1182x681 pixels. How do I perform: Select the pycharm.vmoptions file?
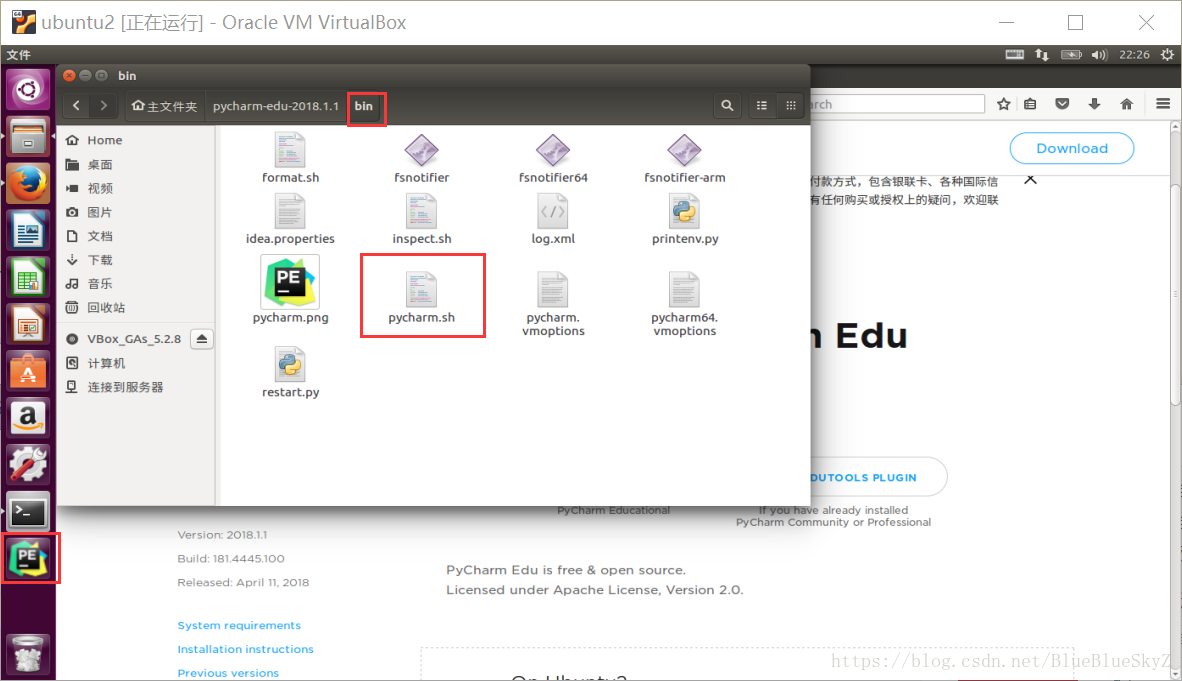[553, 303]
